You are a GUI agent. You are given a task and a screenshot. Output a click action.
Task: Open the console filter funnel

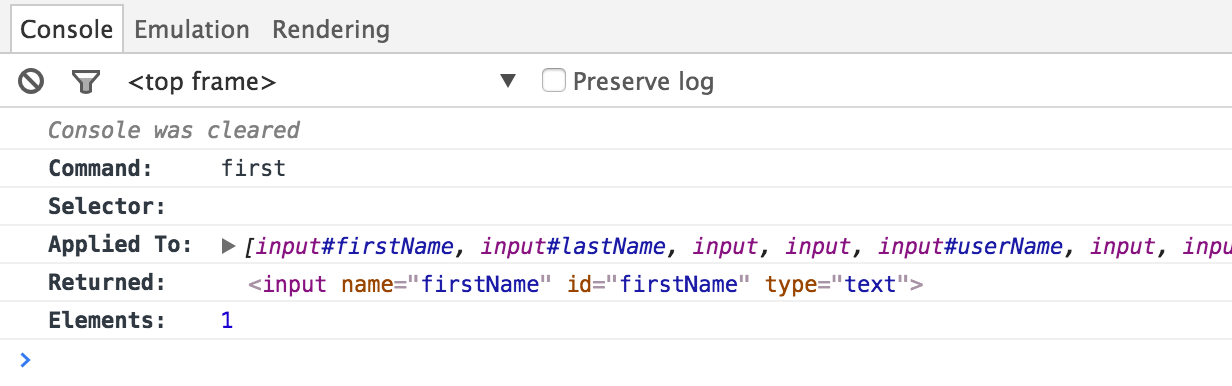click(x=87, y=81)
